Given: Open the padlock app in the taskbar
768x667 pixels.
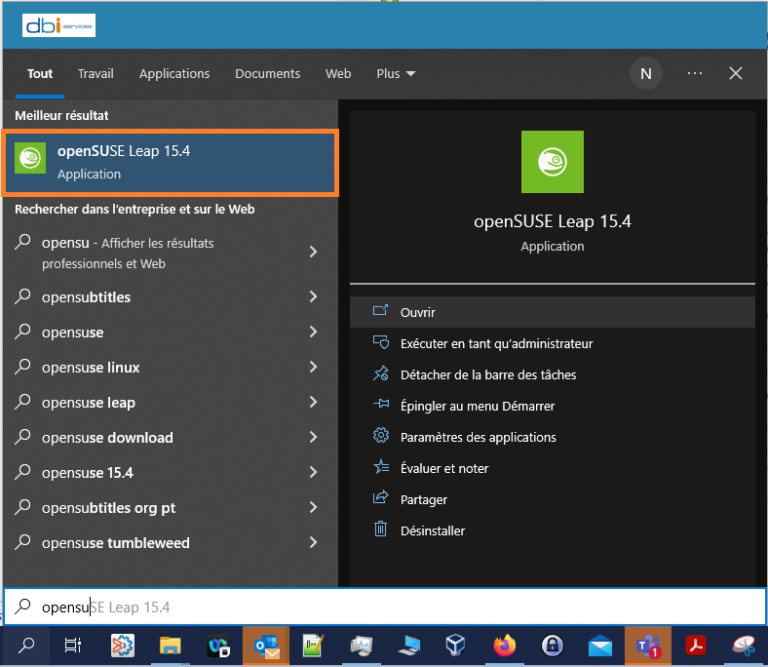Looking at the screenshot, I should [552, 645].
